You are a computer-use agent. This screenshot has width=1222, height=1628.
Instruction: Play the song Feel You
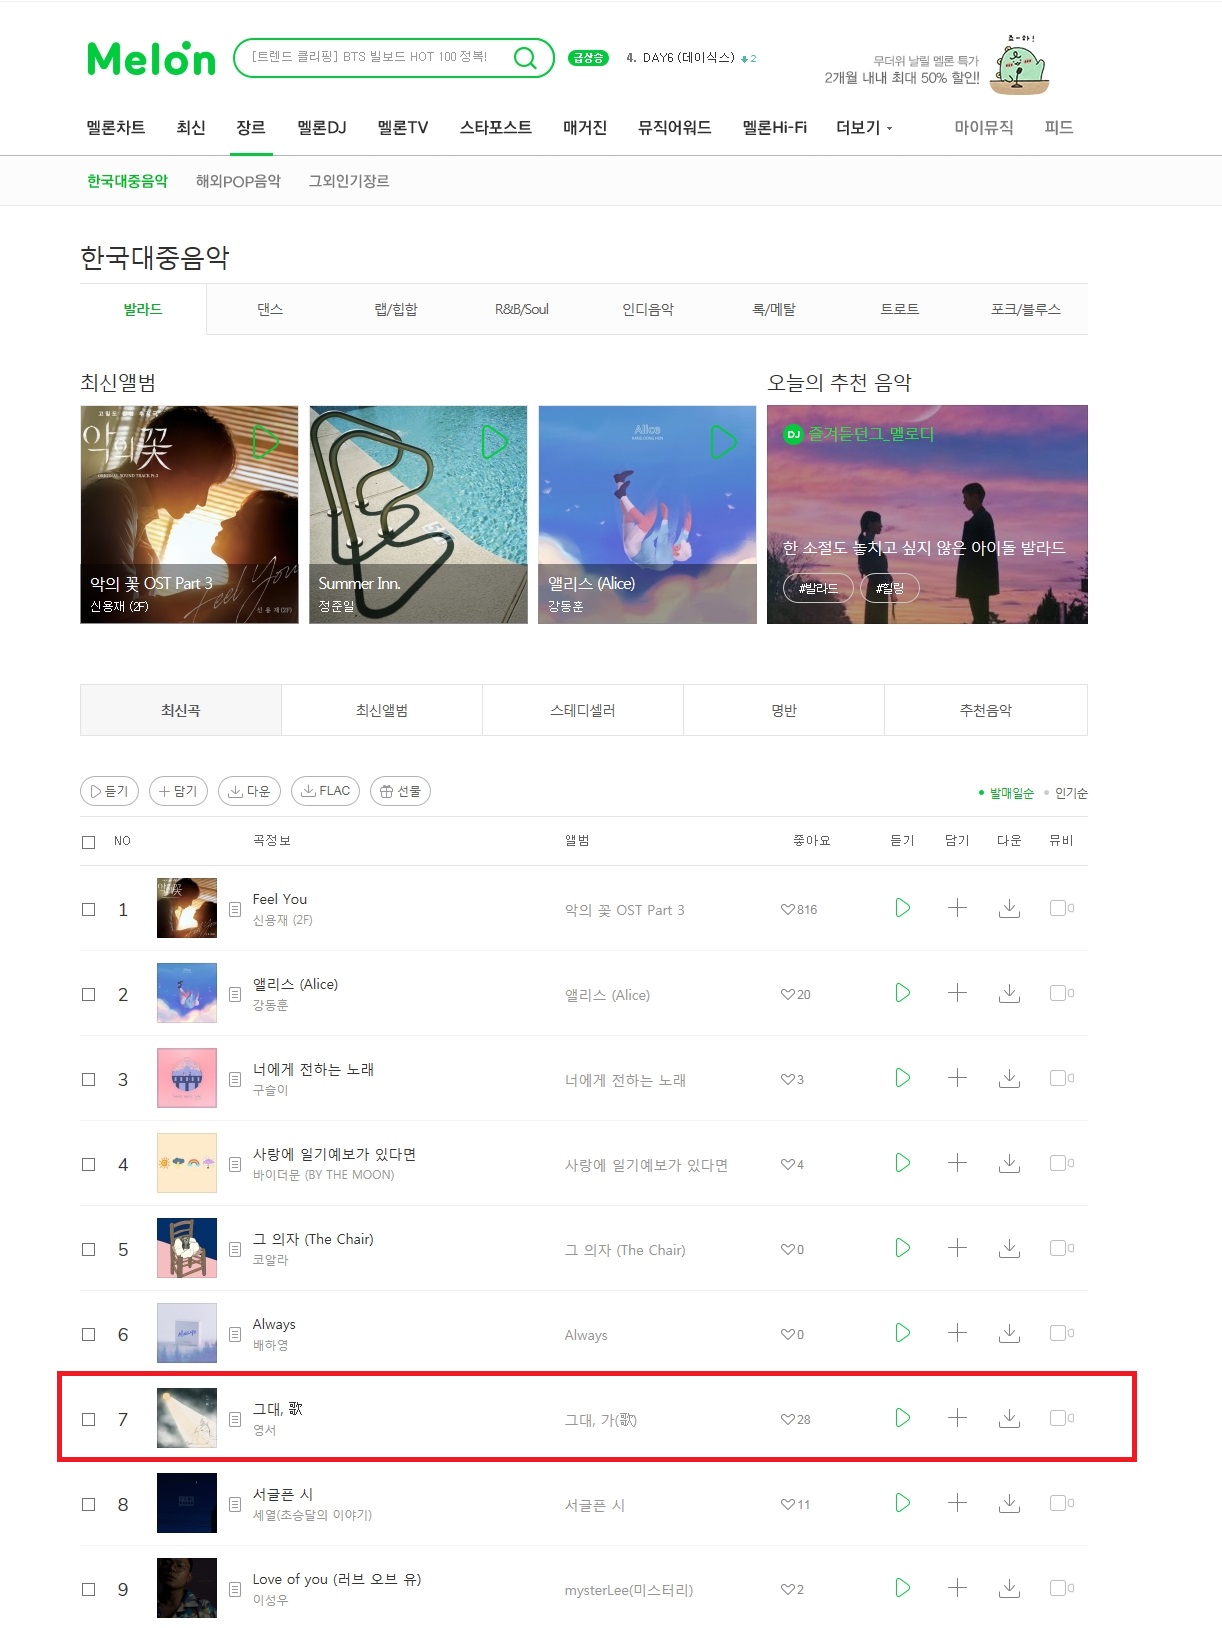[x=902, y=908]
